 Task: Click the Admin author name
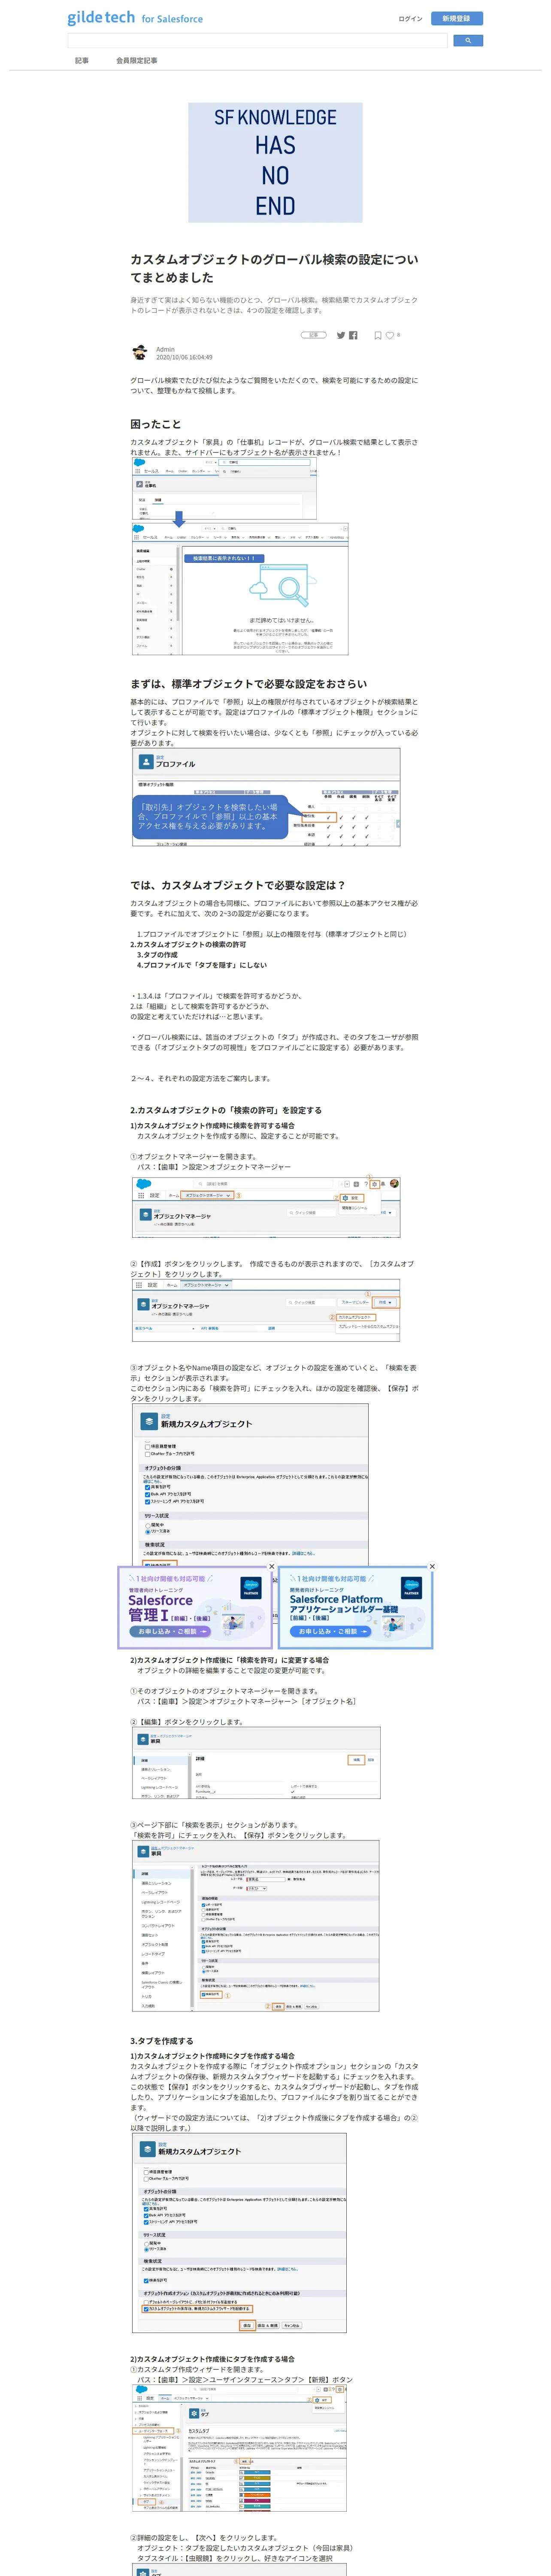(x=165, y=349)
